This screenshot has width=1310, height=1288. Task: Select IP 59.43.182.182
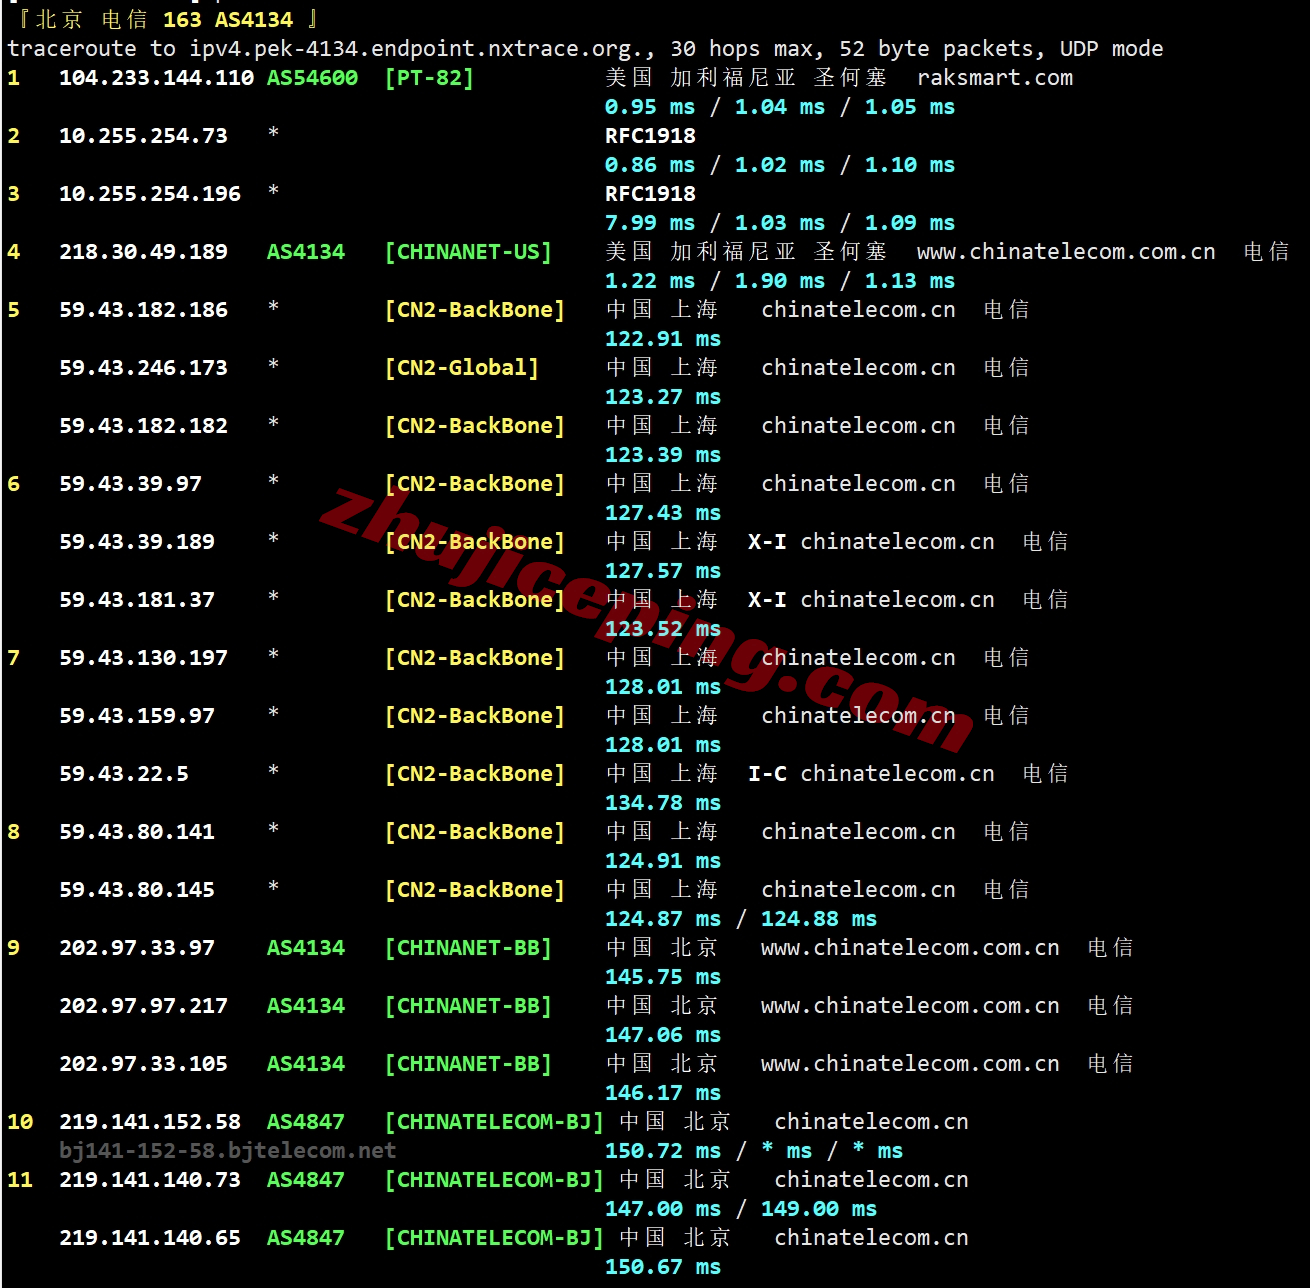(143, 426)
